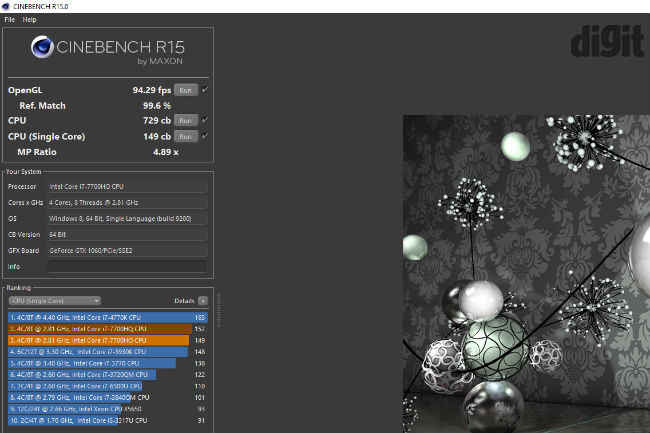
Task: Select ranking row 8 Core i7-3840QM
Action: coord(108,397)
